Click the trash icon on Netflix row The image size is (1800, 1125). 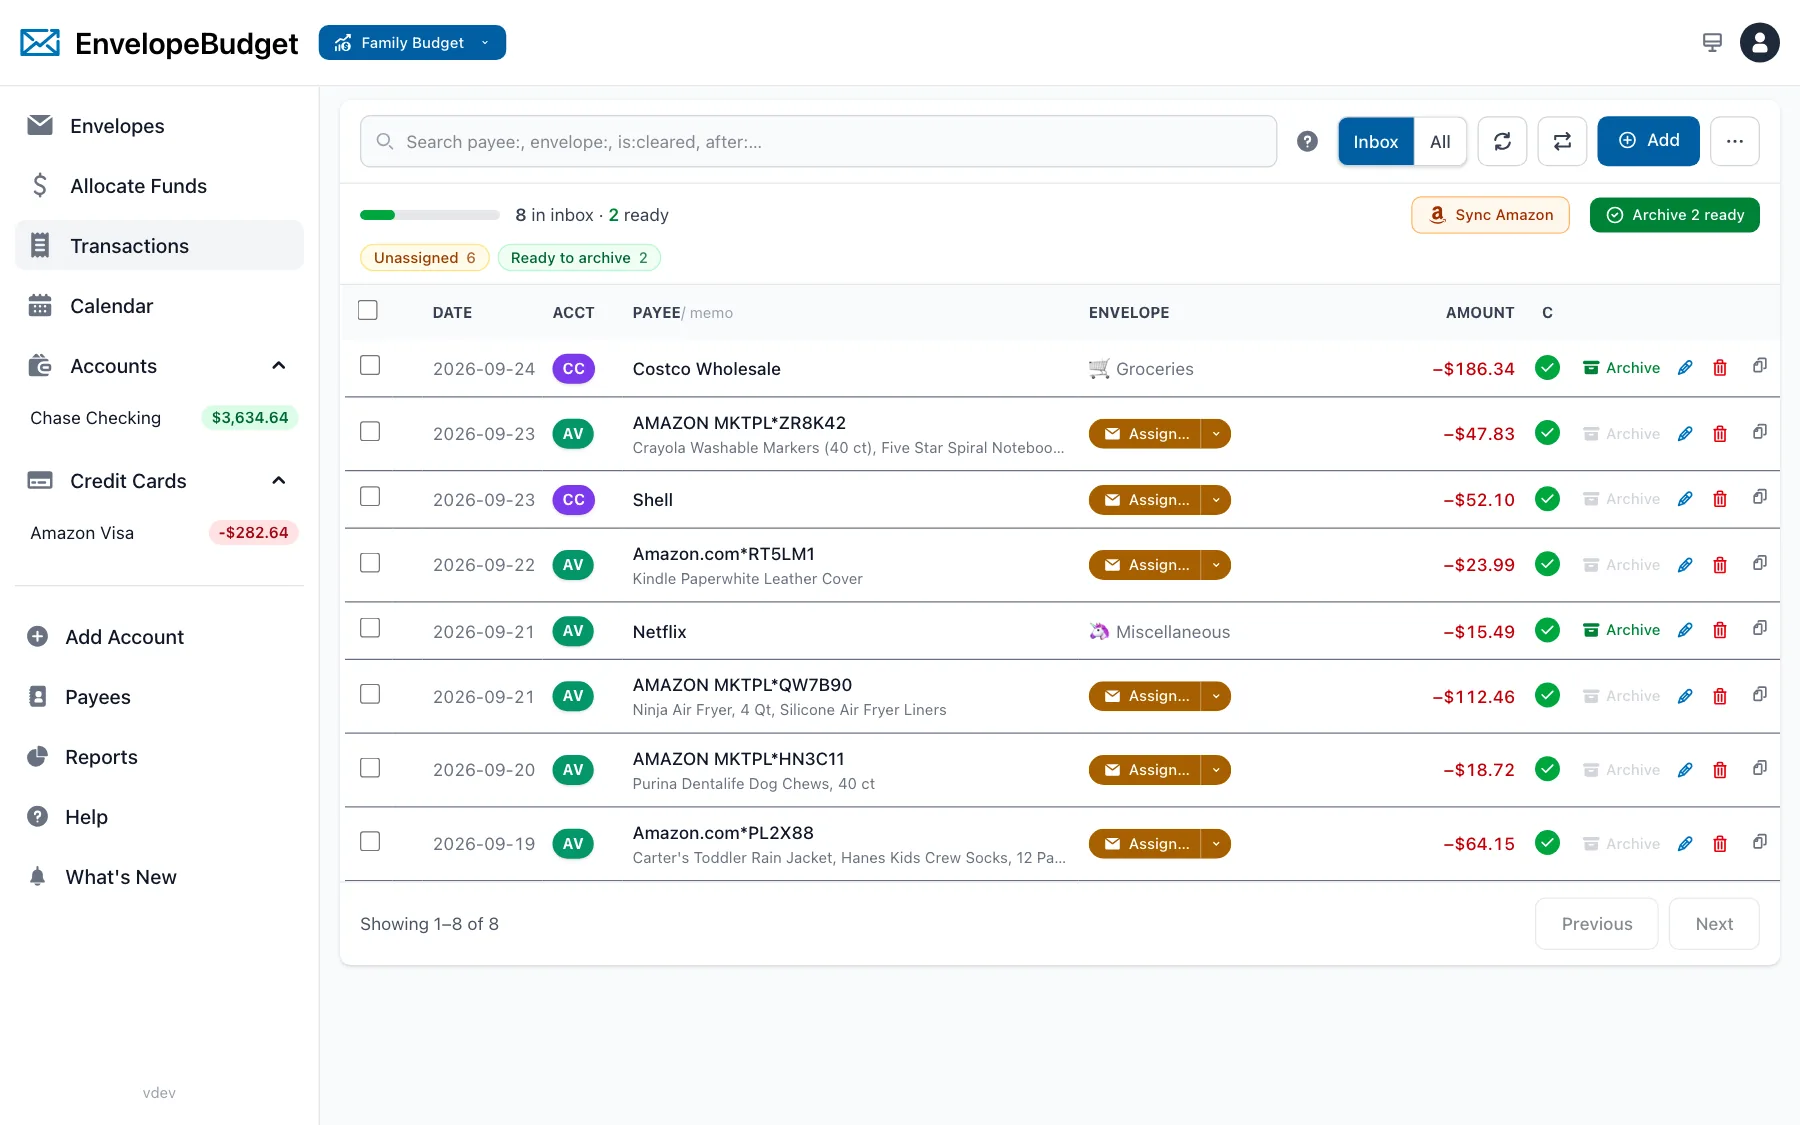(1720, 630)
